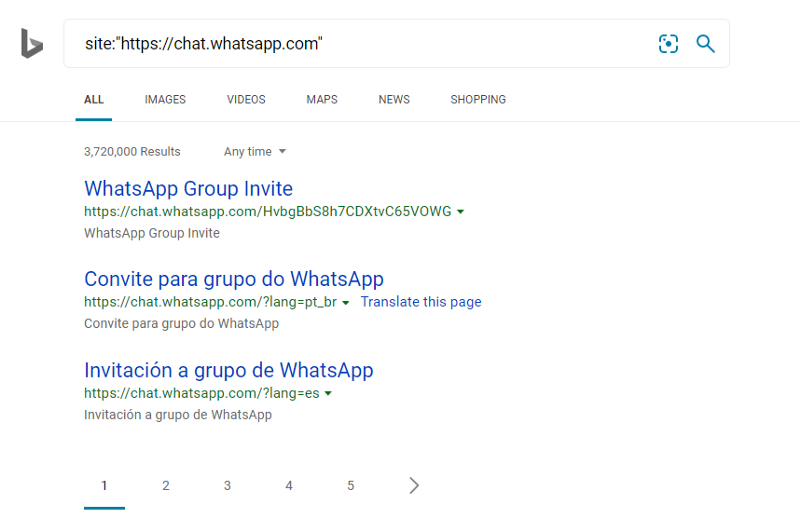This screenshot has width=800, height=531.
Task: Go to results page 3
Action: 227,486
